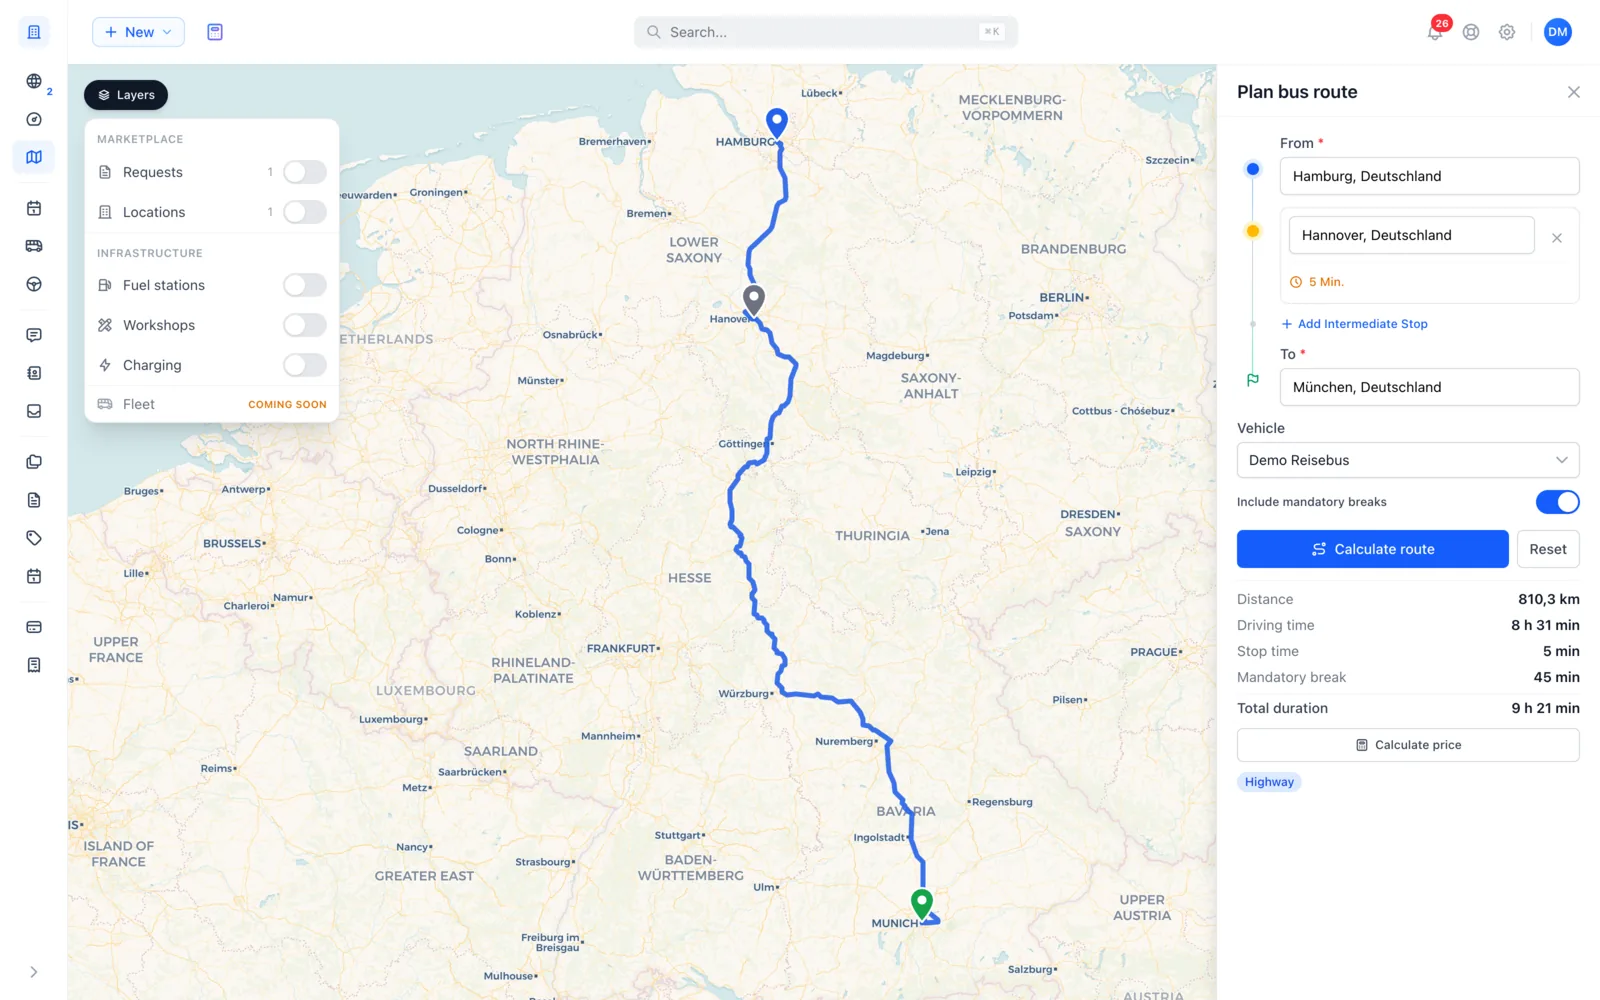Open the compass icon in the sidebar
The width and height of the screenshot is (1600, 1000).
pyautogui.click(x=34, y=119)
